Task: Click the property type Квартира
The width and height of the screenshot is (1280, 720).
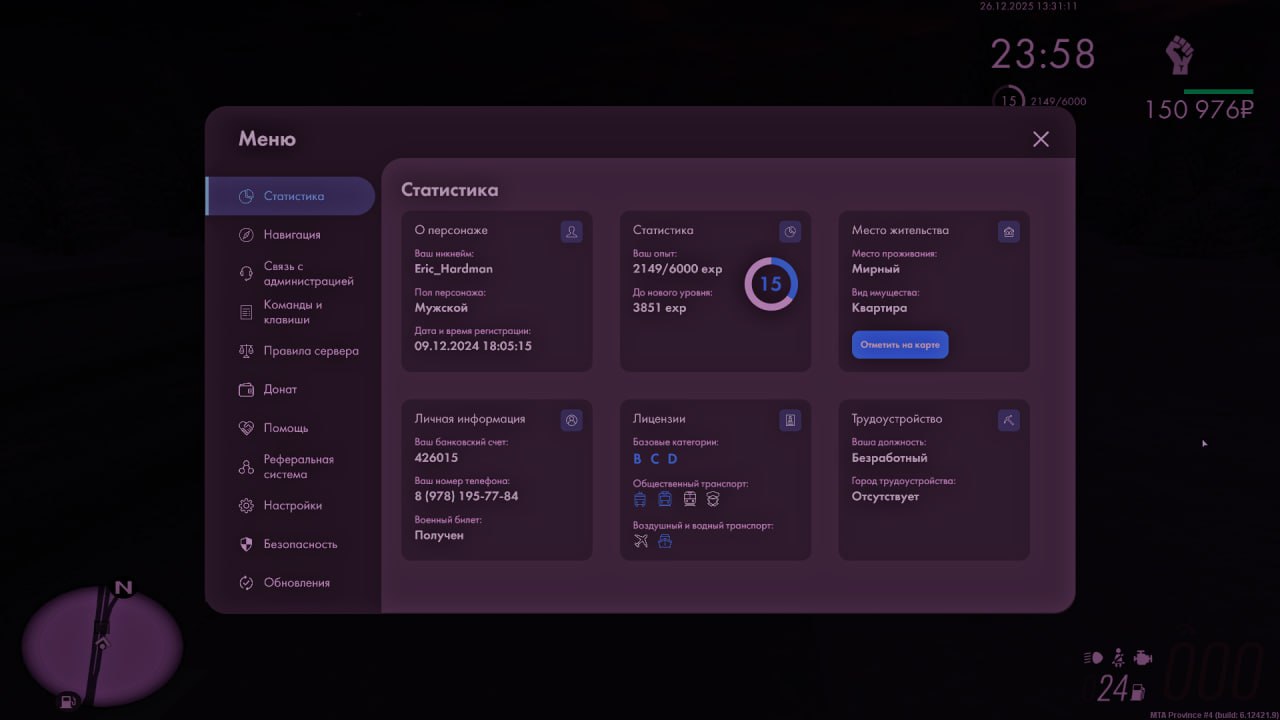Action: (880, 308)
